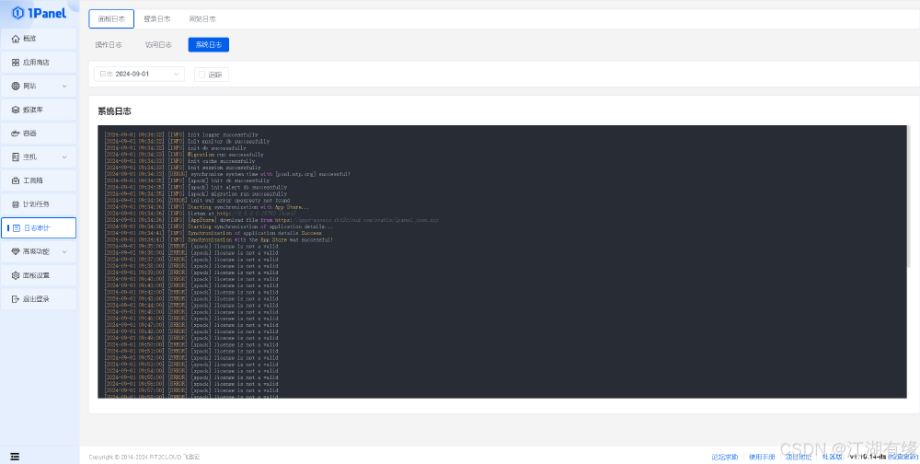Click log line 'init logger successfully'
Viewport: 920px width, 464px height.
(x=181, y=135)
